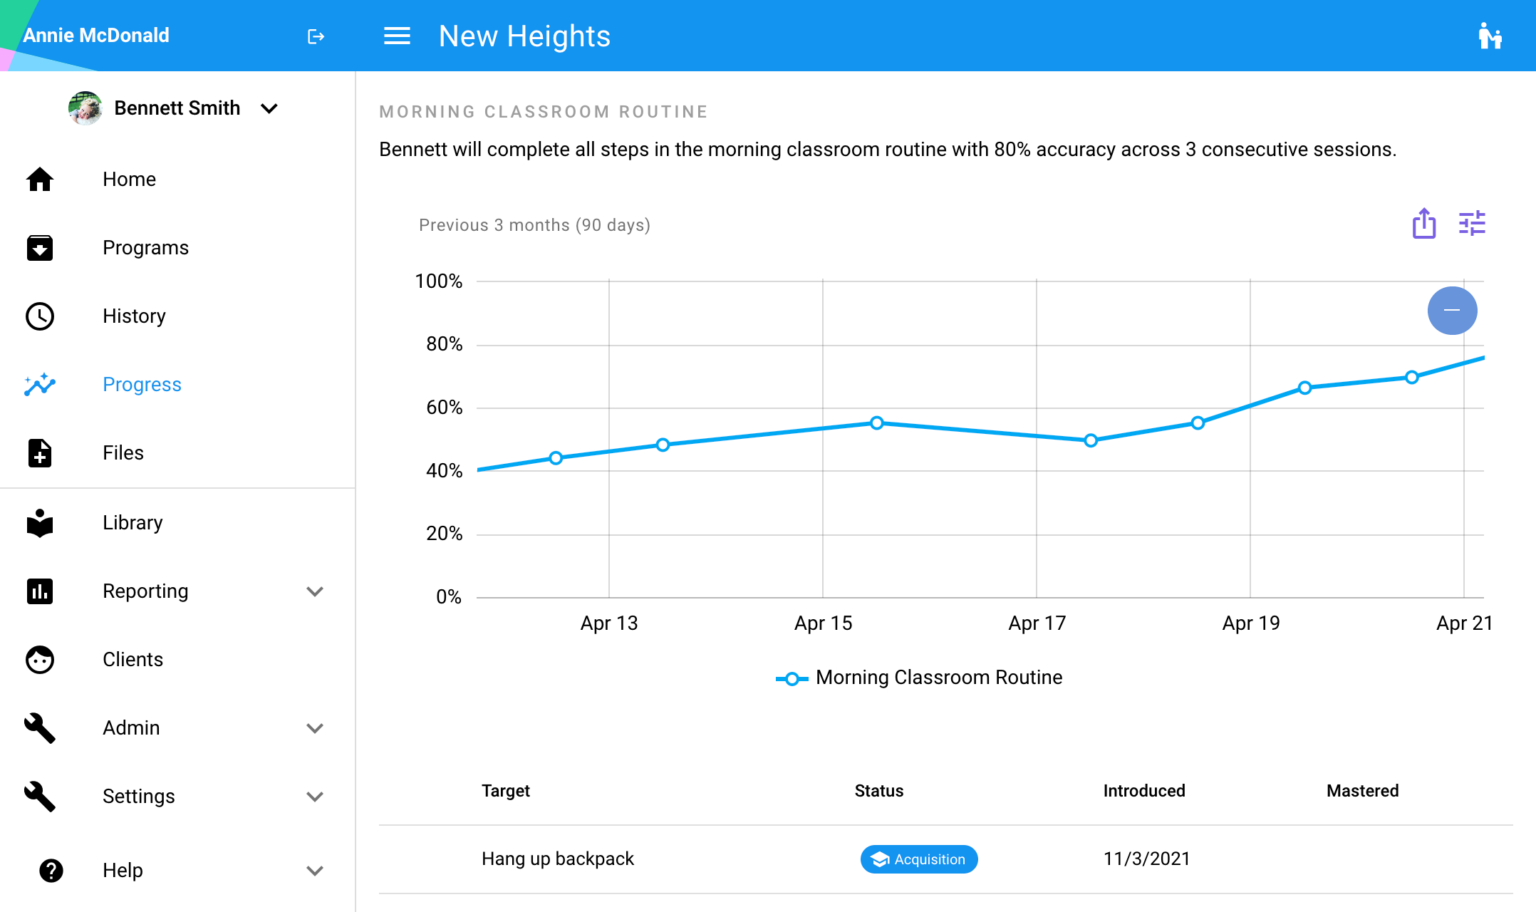Click the round blue minus zoom button

1452,310
